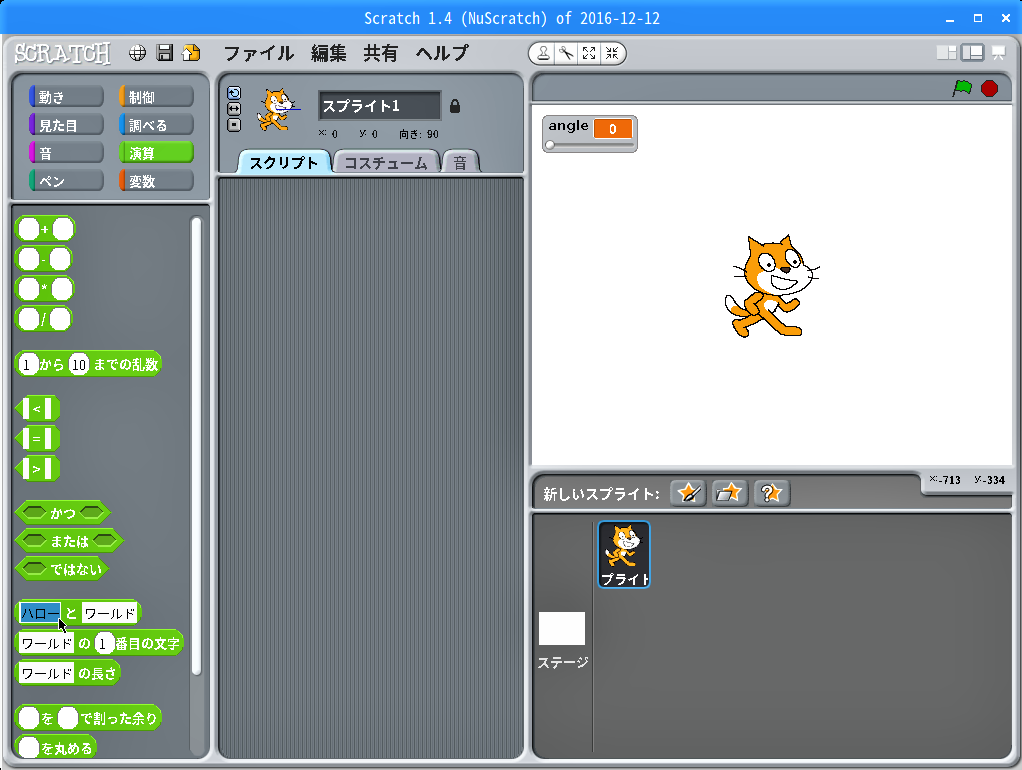Click the greater-than (>) block

[x=37, y=469]
